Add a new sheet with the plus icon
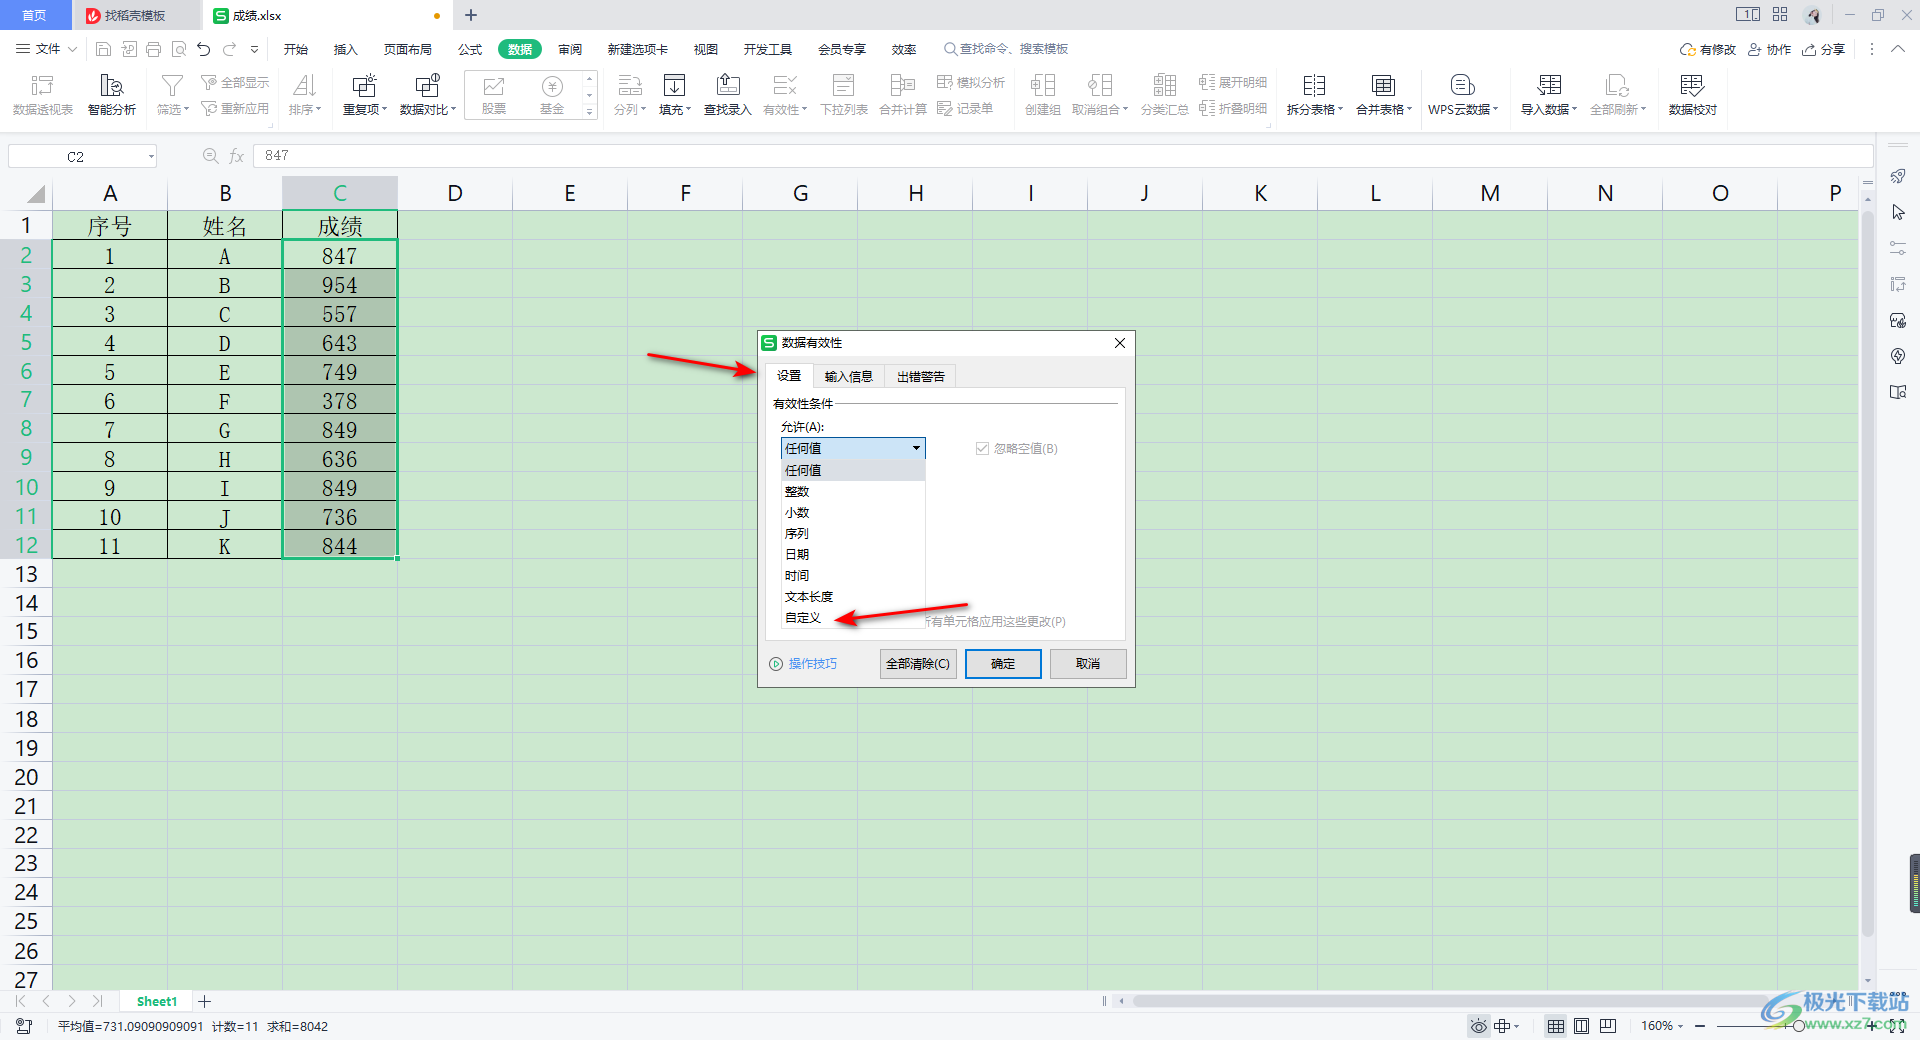Screen dimensions: 1920x1040 point(205,1001)
